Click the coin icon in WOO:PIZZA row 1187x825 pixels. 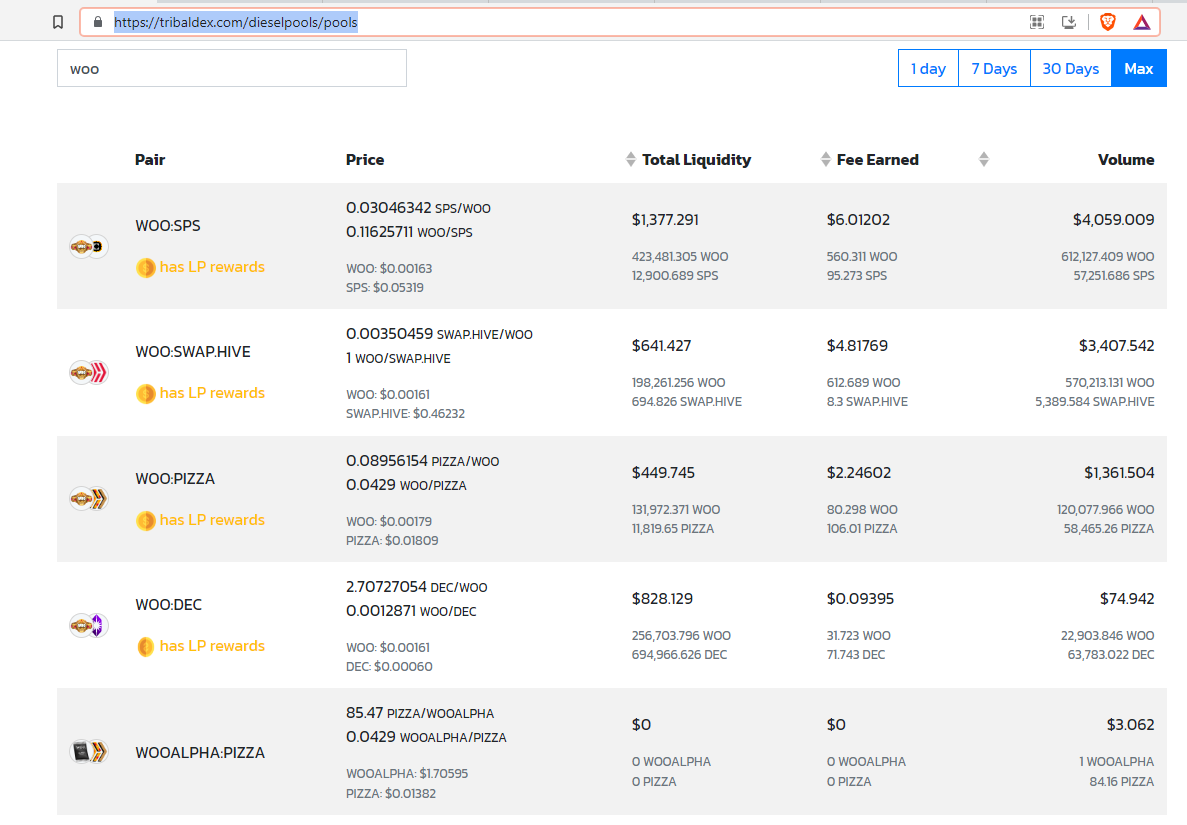[x=145, y=520]
